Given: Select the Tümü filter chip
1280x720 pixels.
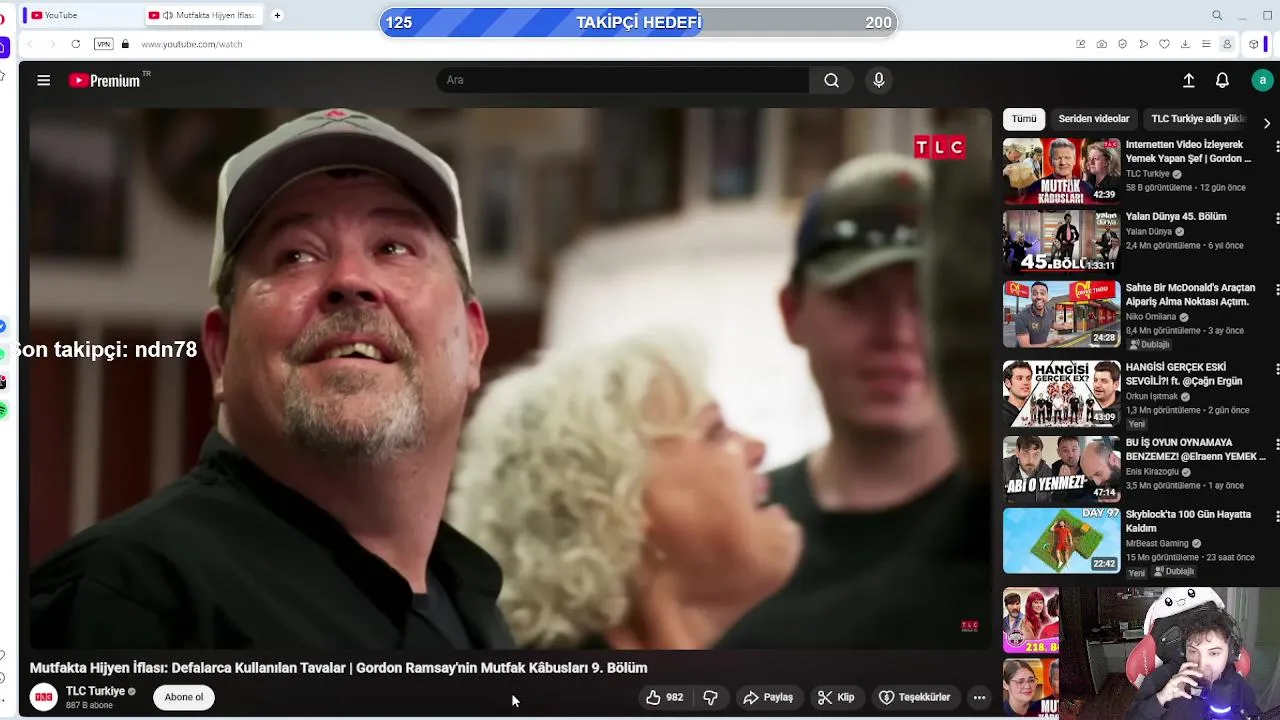Looking at the screenshot, I should [x=1024, y=118].
